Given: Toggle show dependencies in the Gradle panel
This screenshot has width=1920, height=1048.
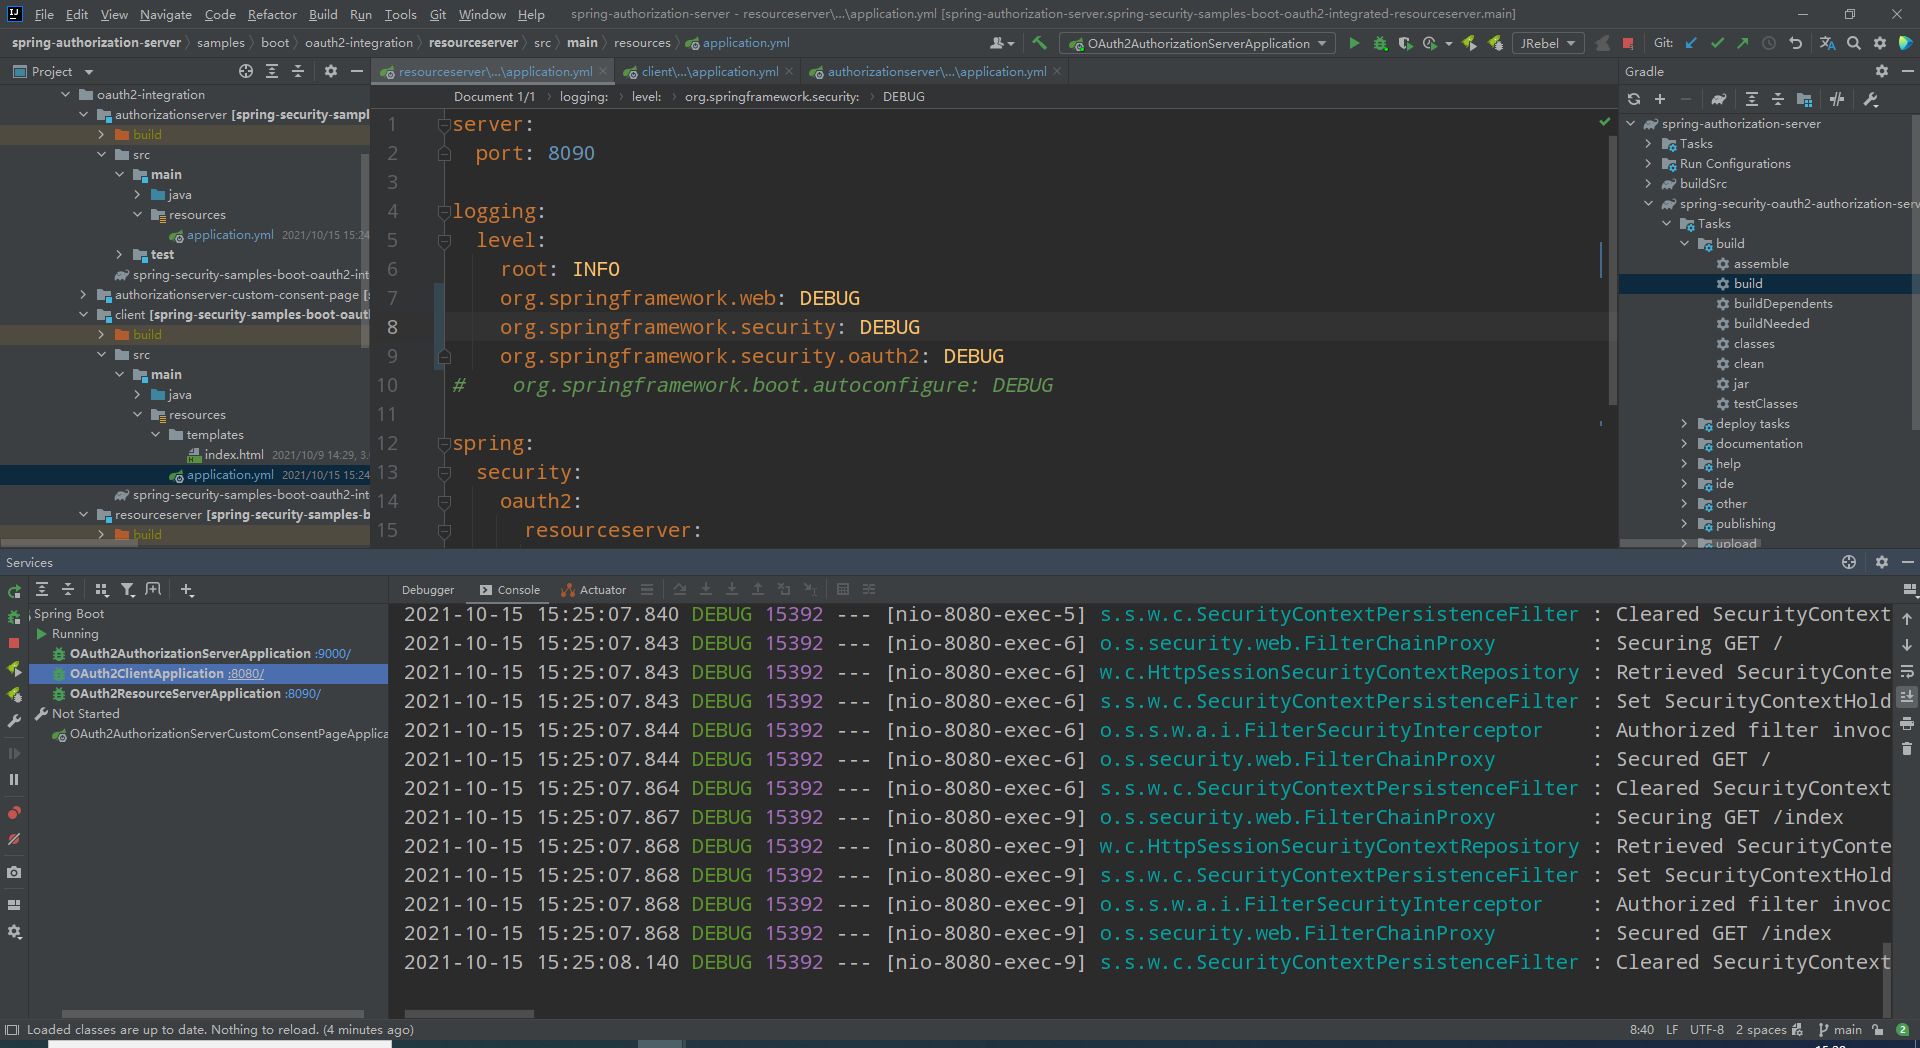Looking at the screenshot, I should 1805,99.
